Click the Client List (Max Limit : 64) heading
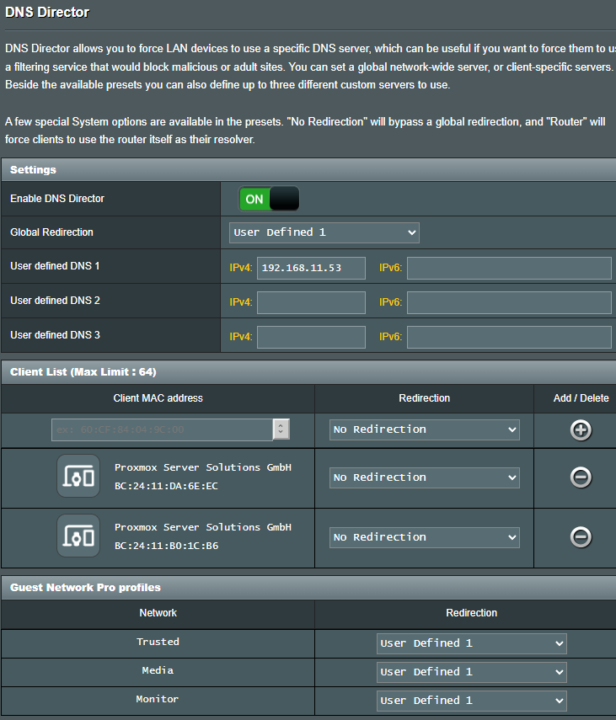Viewport: 616px width, 720px height. click(83, 372)
